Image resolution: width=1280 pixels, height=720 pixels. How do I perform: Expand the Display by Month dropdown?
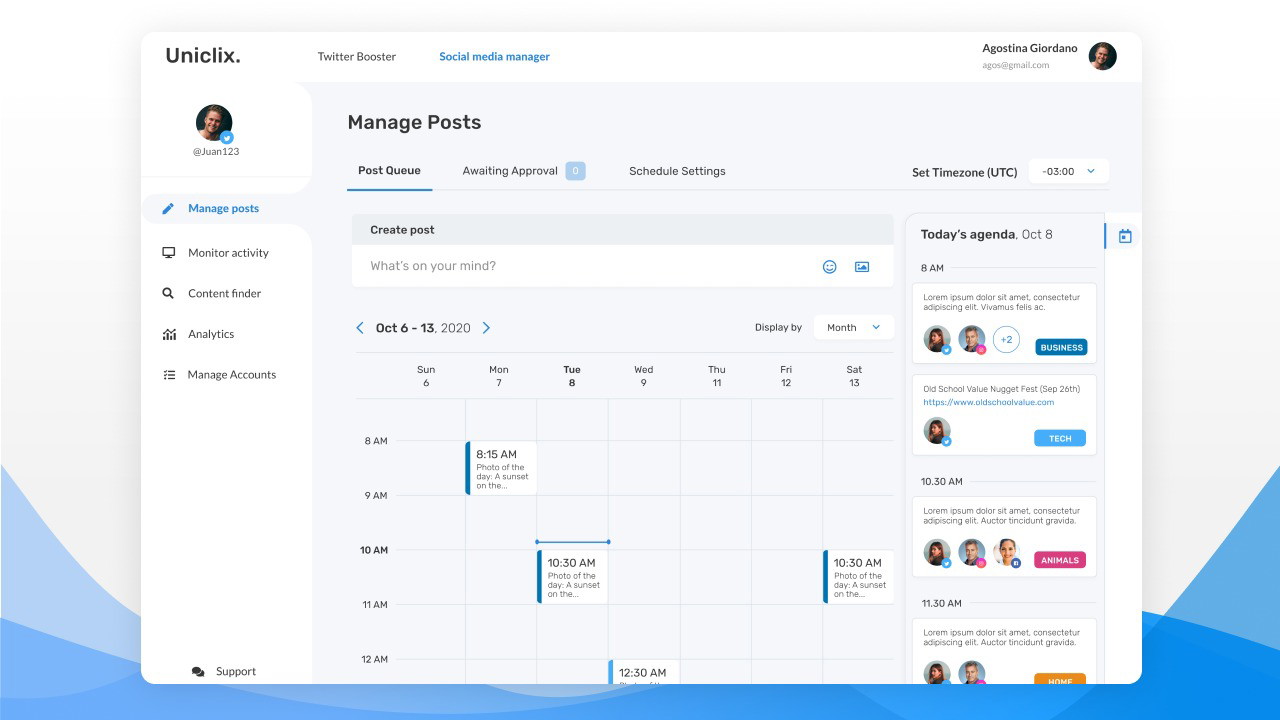pyautogui.click(x=853, y=328)
